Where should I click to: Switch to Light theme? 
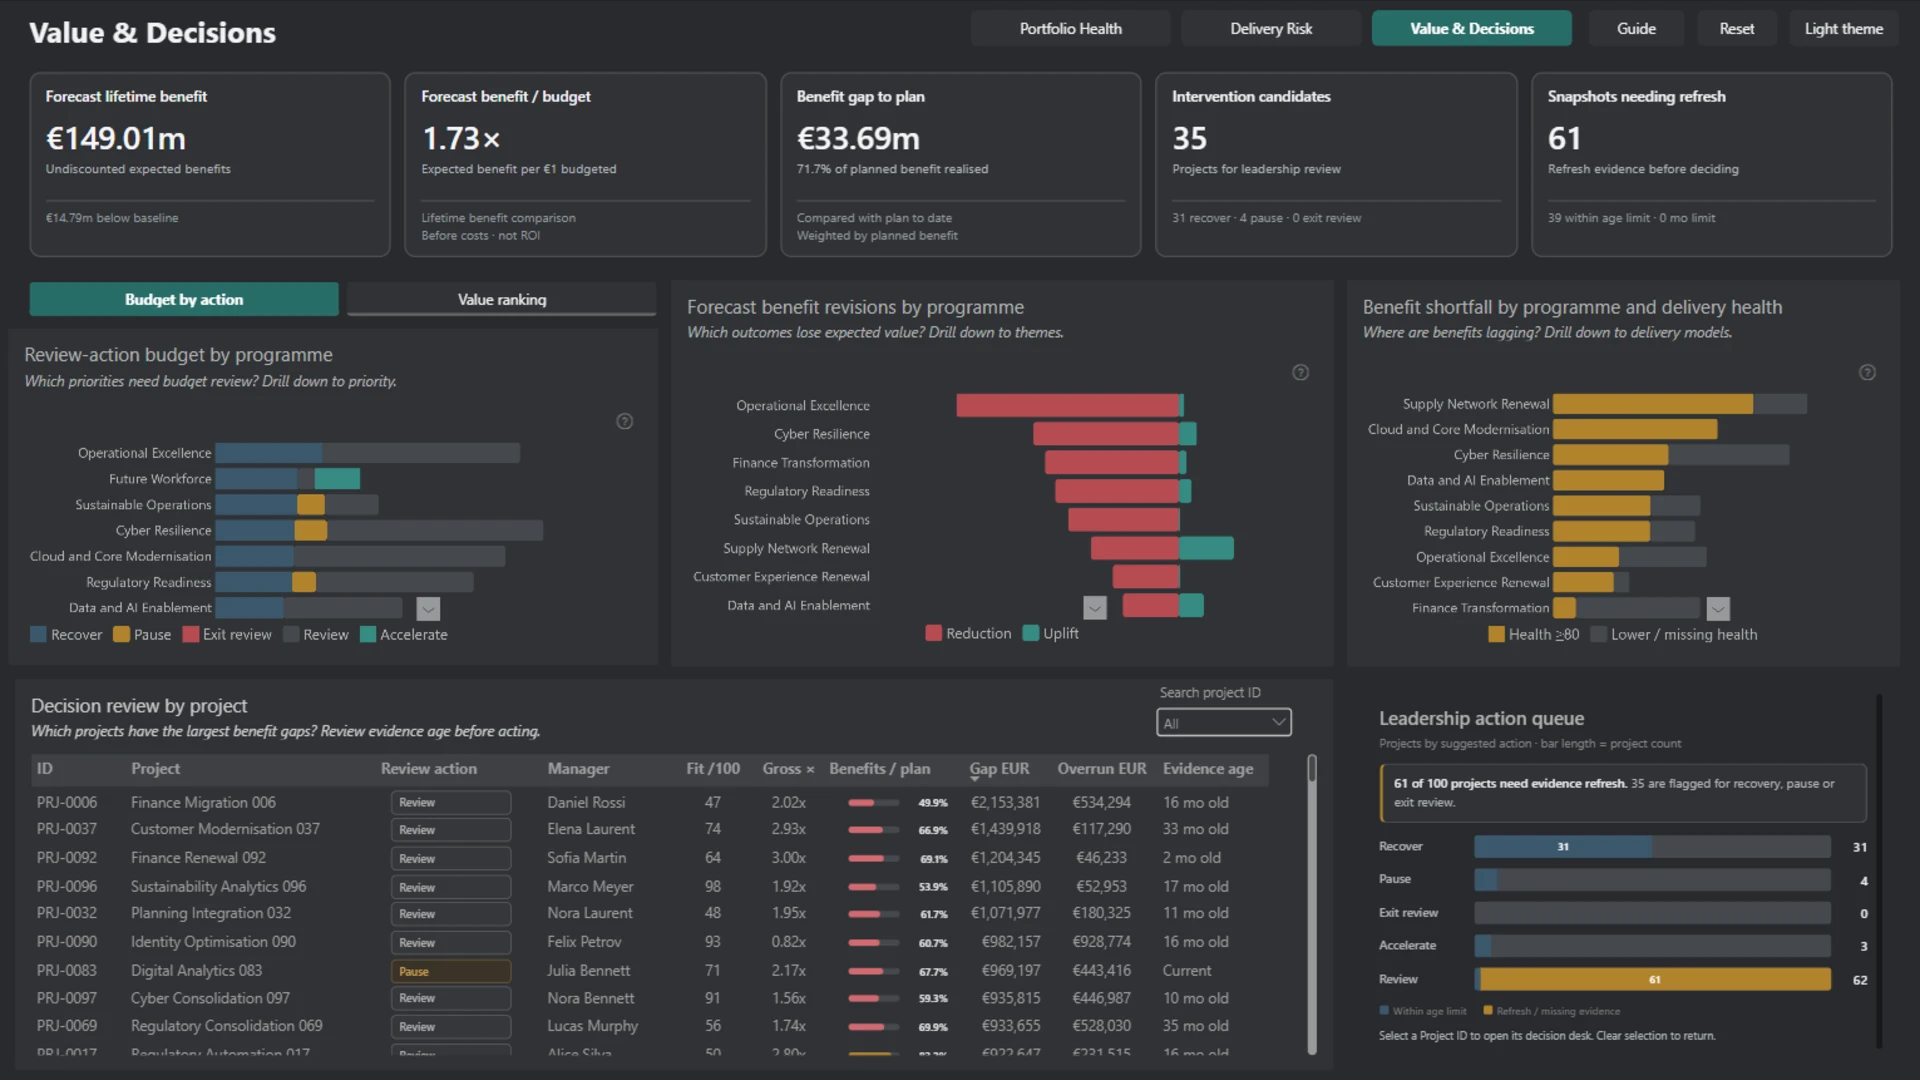pyautogui.click(x=1843, y=28)
